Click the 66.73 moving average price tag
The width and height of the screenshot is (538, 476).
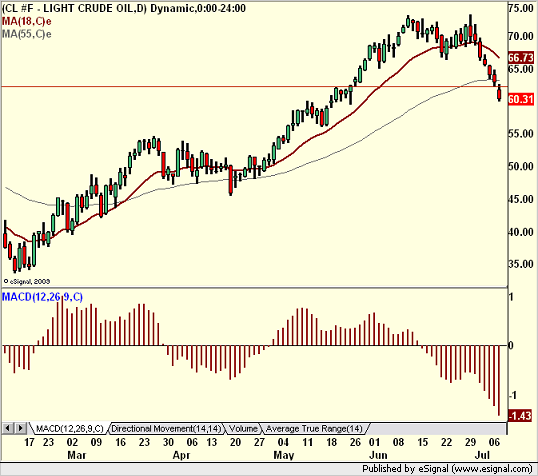coord(521,58)
